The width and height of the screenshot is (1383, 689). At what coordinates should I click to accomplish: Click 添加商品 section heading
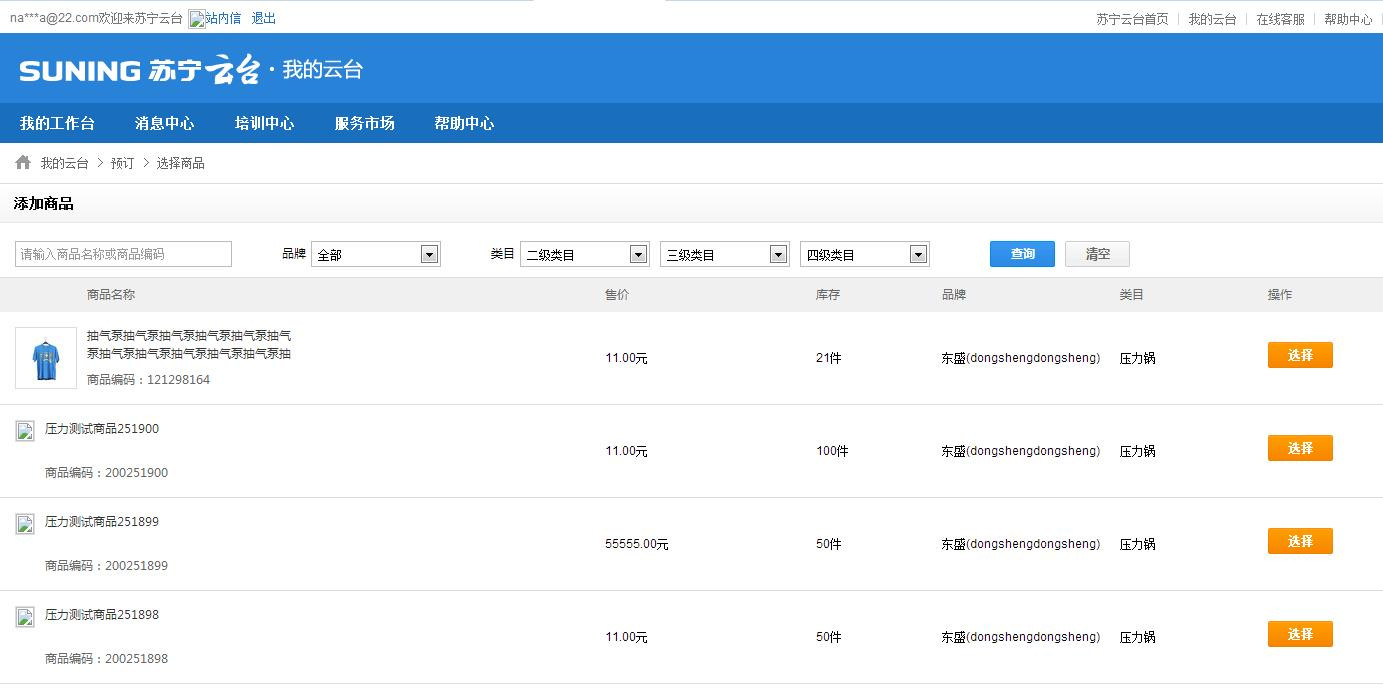[x=43, y=204]
